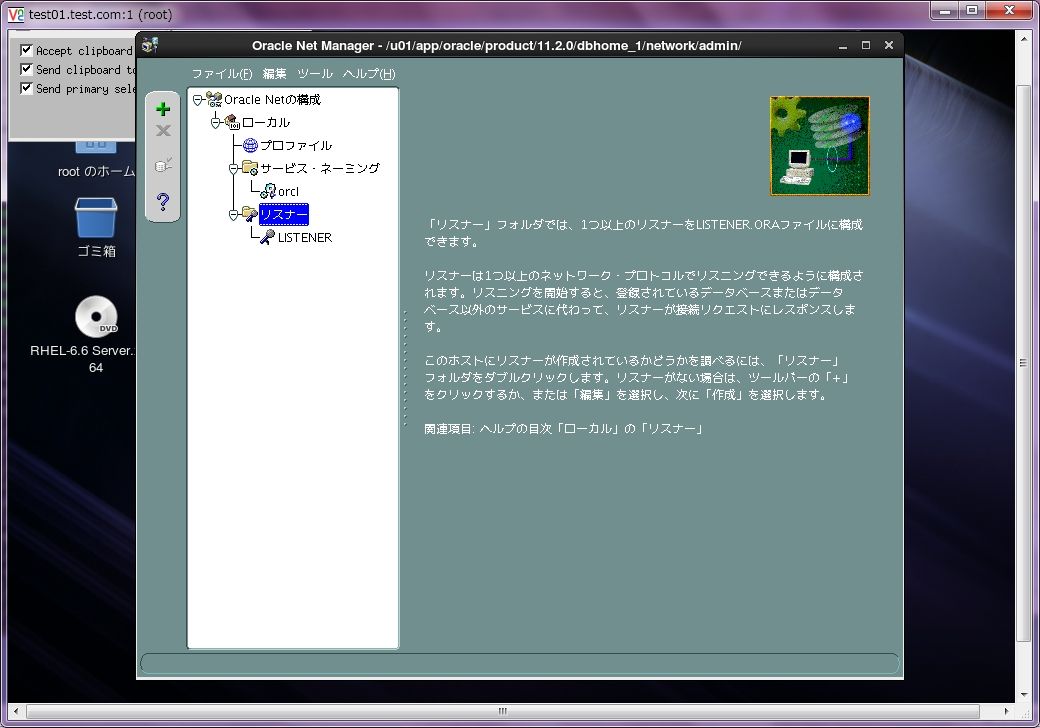The height and width of the screenshot is (728, 1040).
Task: Select the orcl service name
Action: pyautogui.click(x=289, y=192)
